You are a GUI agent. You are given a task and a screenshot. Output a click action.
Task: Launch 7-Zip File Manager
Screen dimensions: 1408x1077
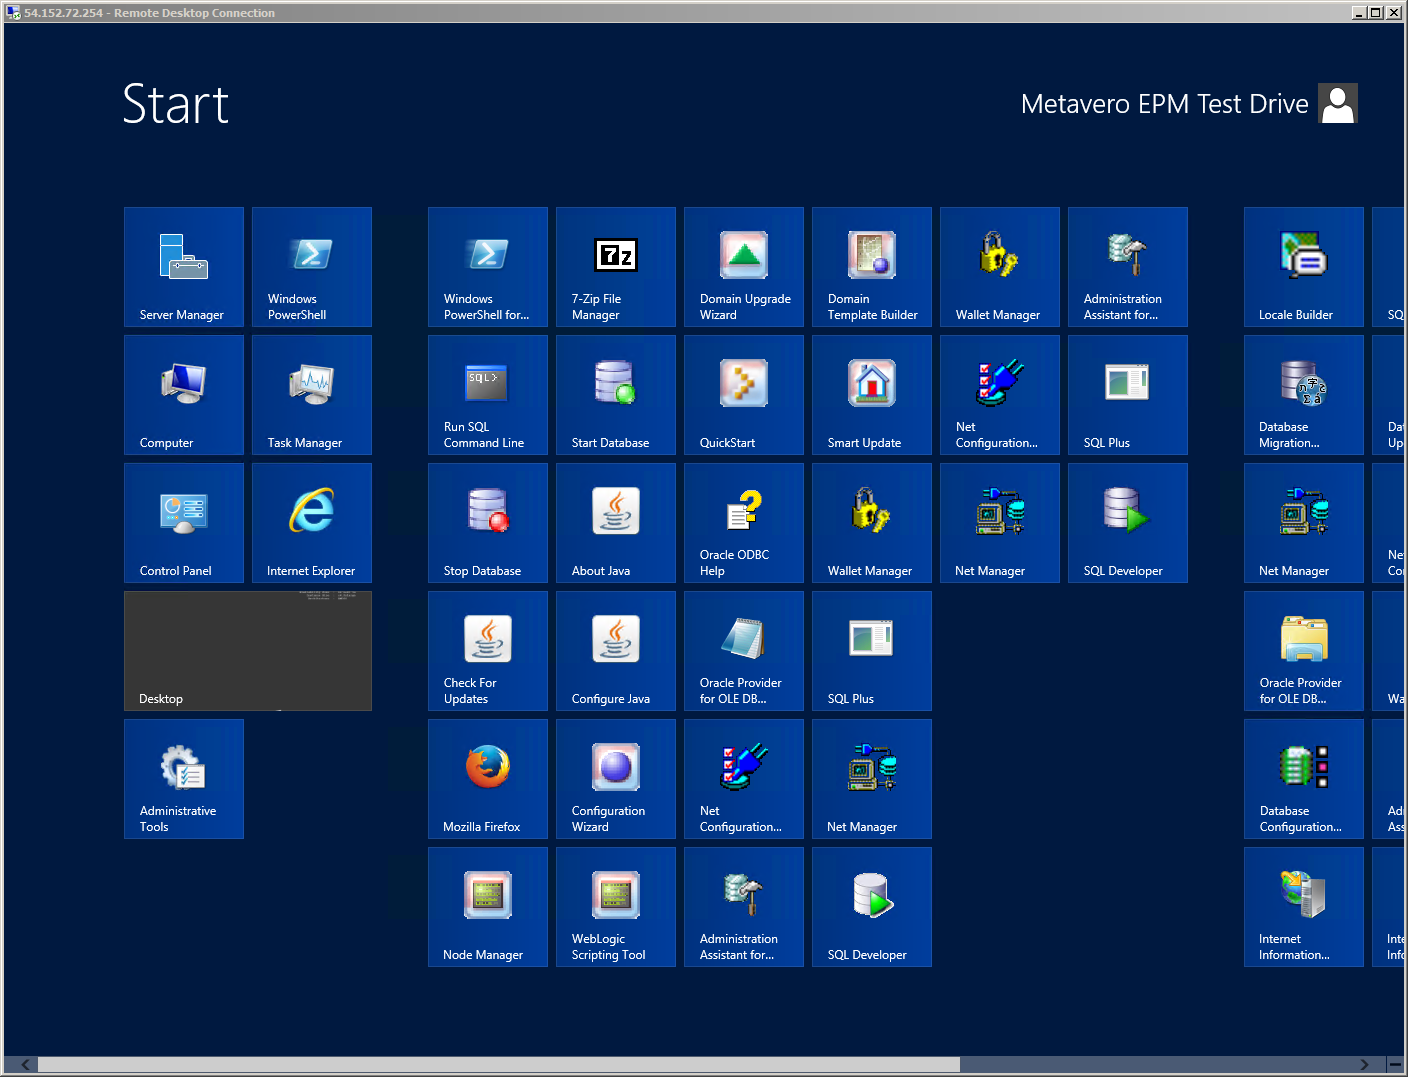click(616, 267)
